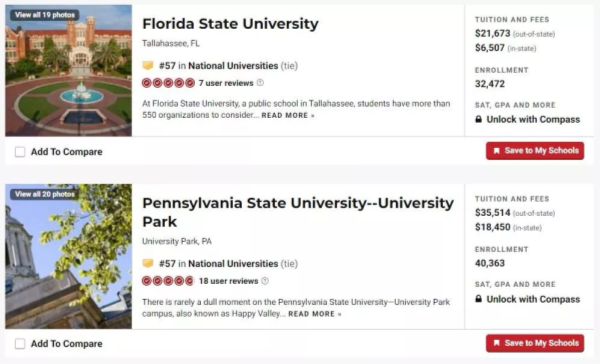
Task: Click the Florida State ranking badge icon
Action: coord(148,65)
